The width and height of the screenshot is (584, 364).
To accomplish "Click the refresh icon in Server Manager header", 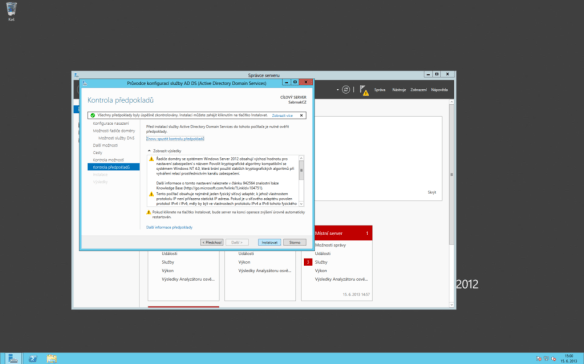I will [x=346, y=89].
